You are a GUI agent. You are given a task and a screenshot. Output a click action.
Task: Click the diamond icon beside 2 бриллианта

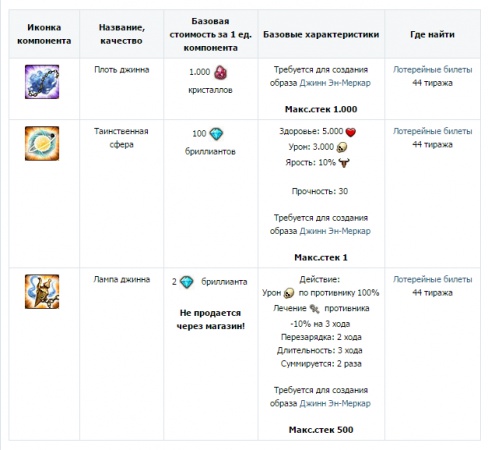tap(186, 282)
